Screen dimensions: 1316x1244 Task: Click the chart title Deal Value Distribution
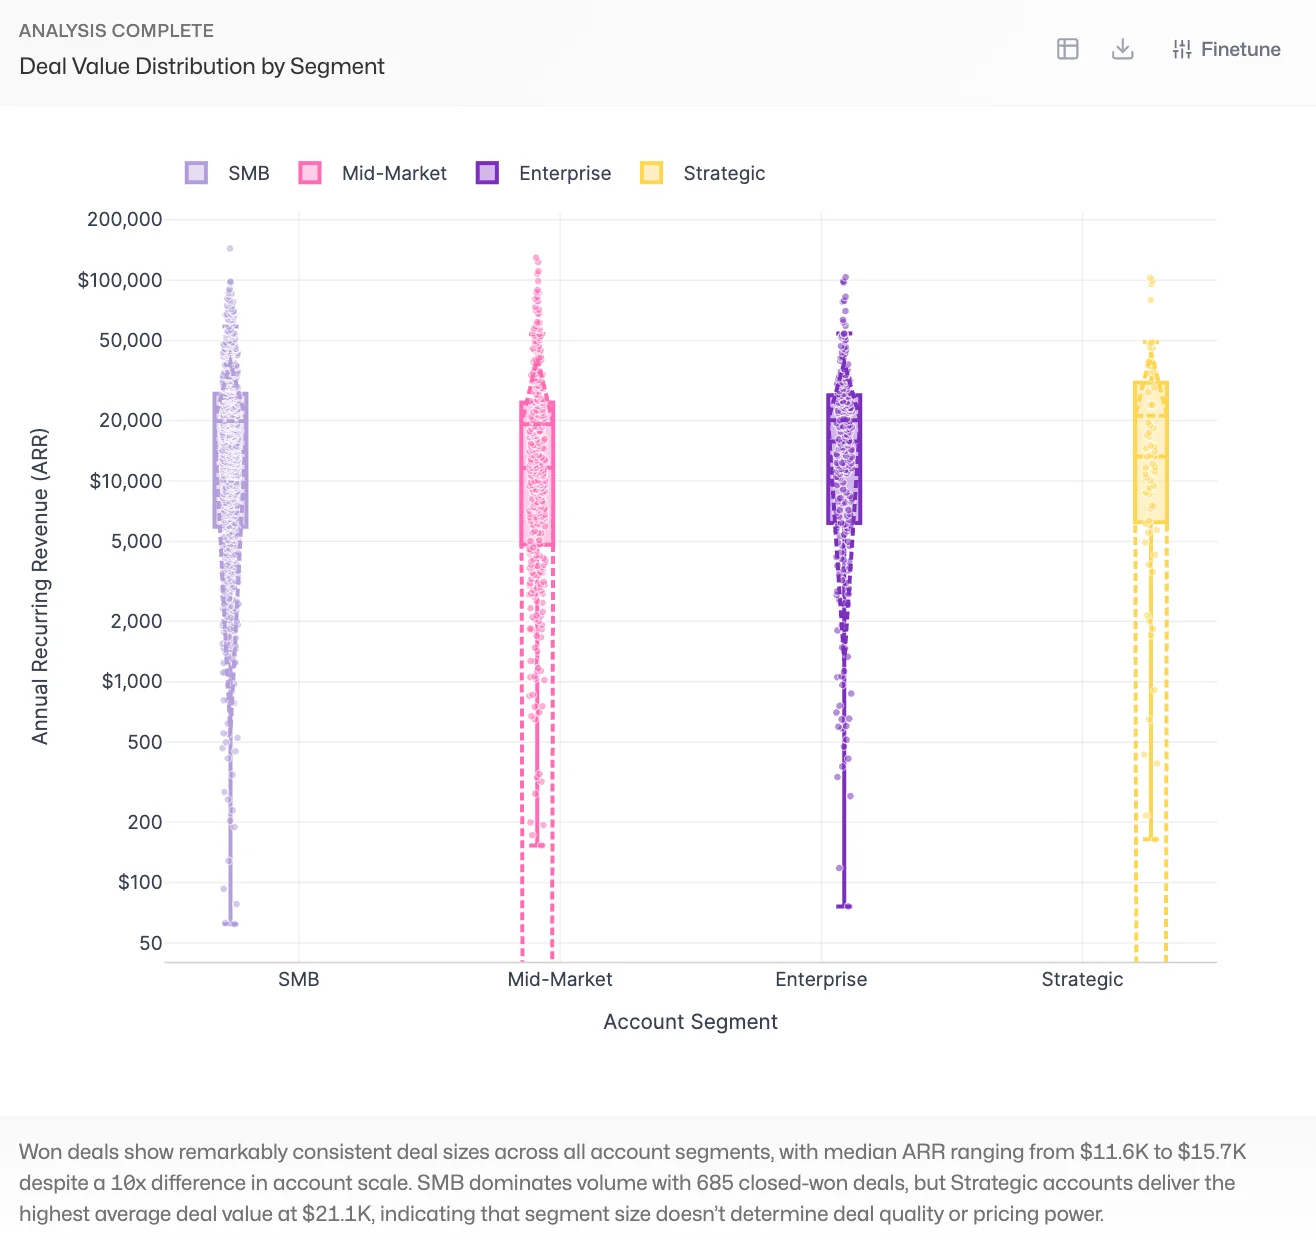202,66
